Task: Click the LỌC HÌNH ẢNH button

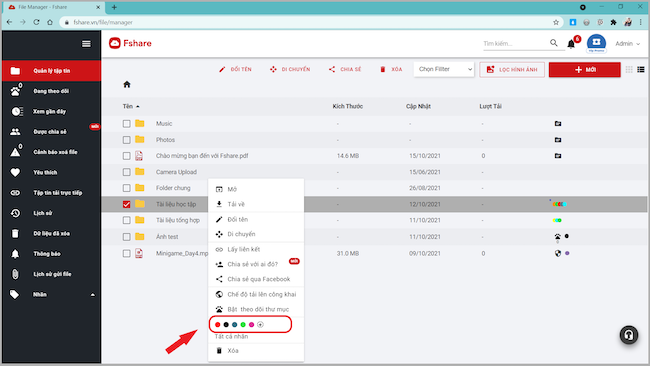Action: (x=512, y=70)
